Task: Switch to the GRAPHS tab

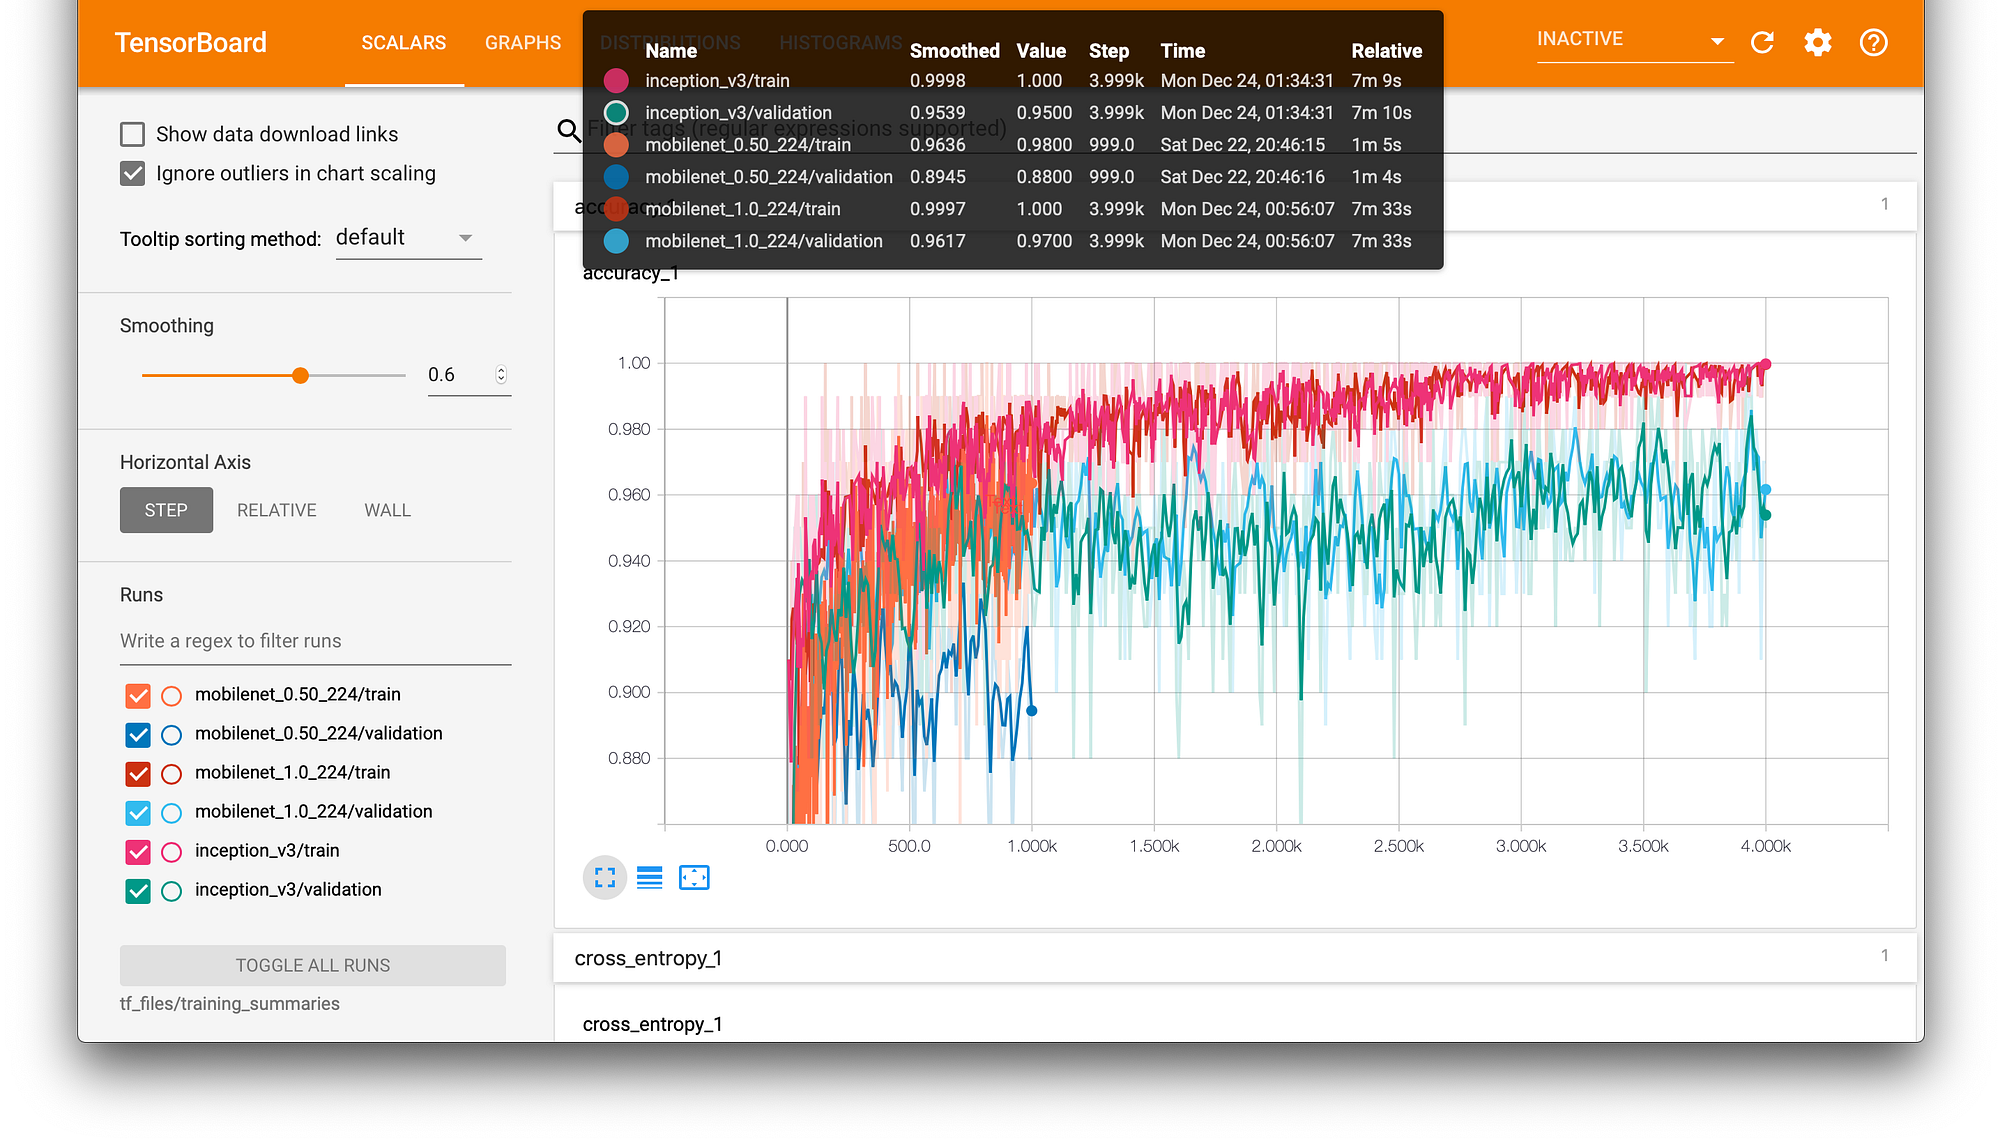Action: point(523,43)
